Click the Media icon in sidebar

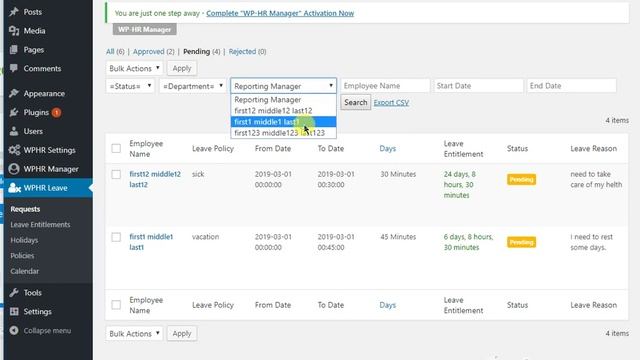point(14,31)
